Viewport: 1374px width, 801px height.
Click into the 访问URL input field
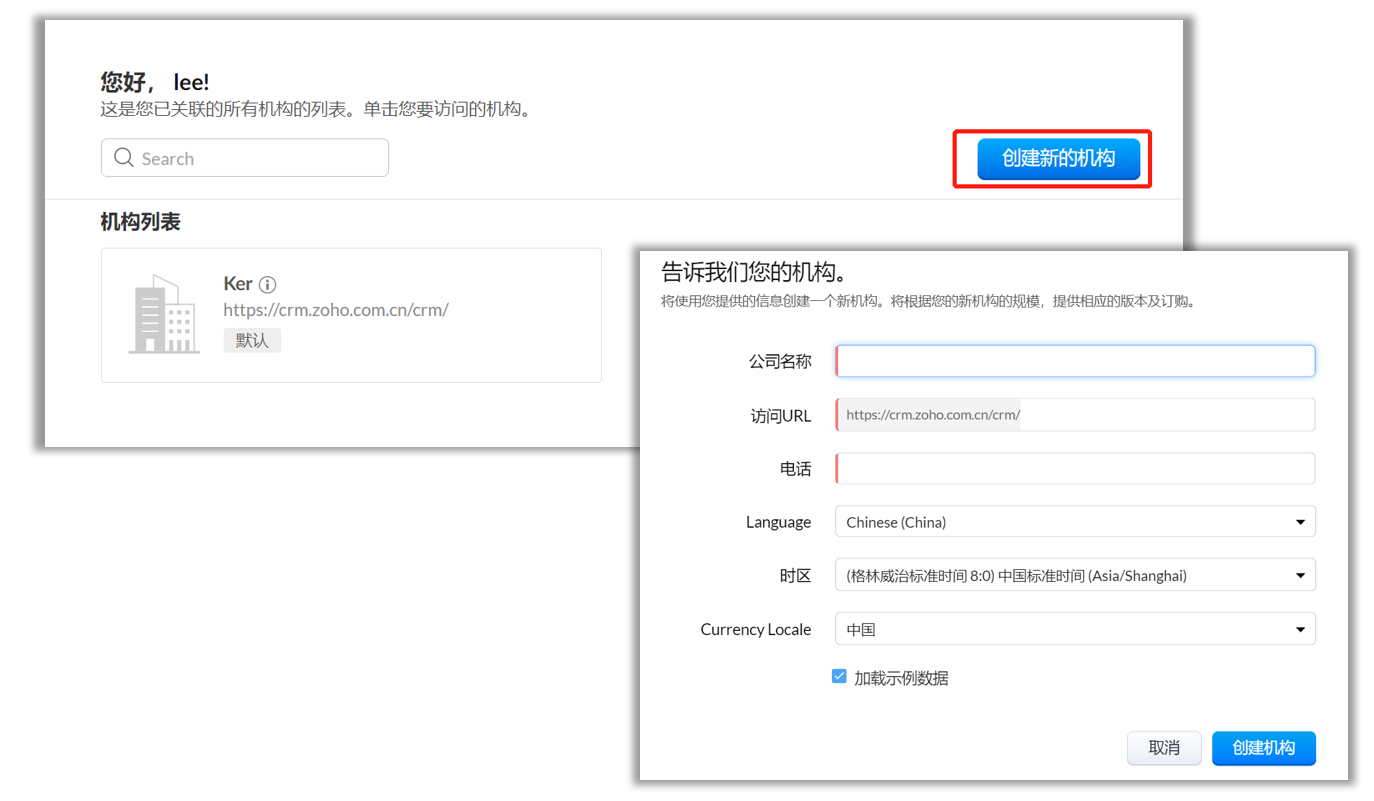tap(1165, 415)
